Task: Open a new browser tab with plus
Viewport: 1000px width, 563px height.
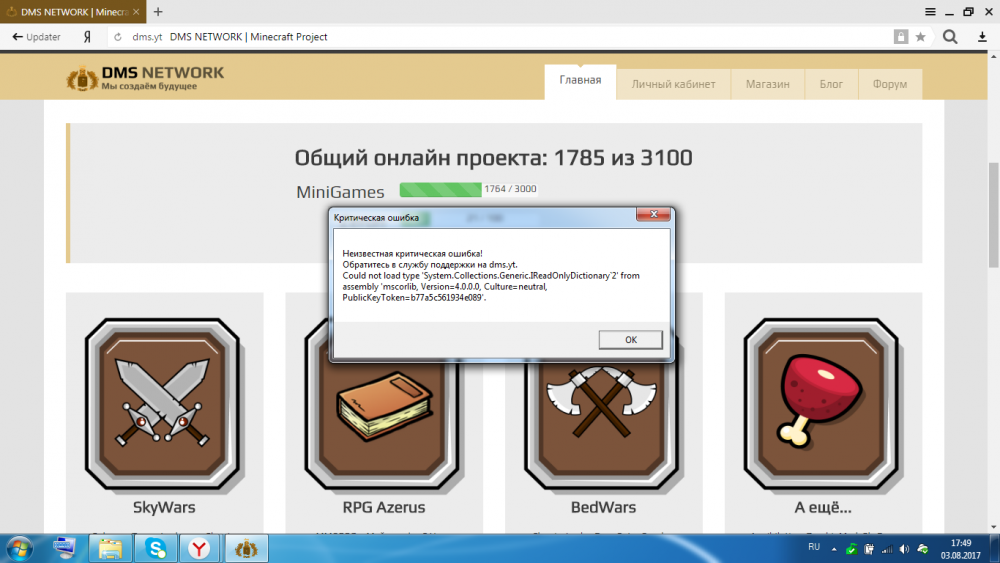Action: (x=158, y=11)
